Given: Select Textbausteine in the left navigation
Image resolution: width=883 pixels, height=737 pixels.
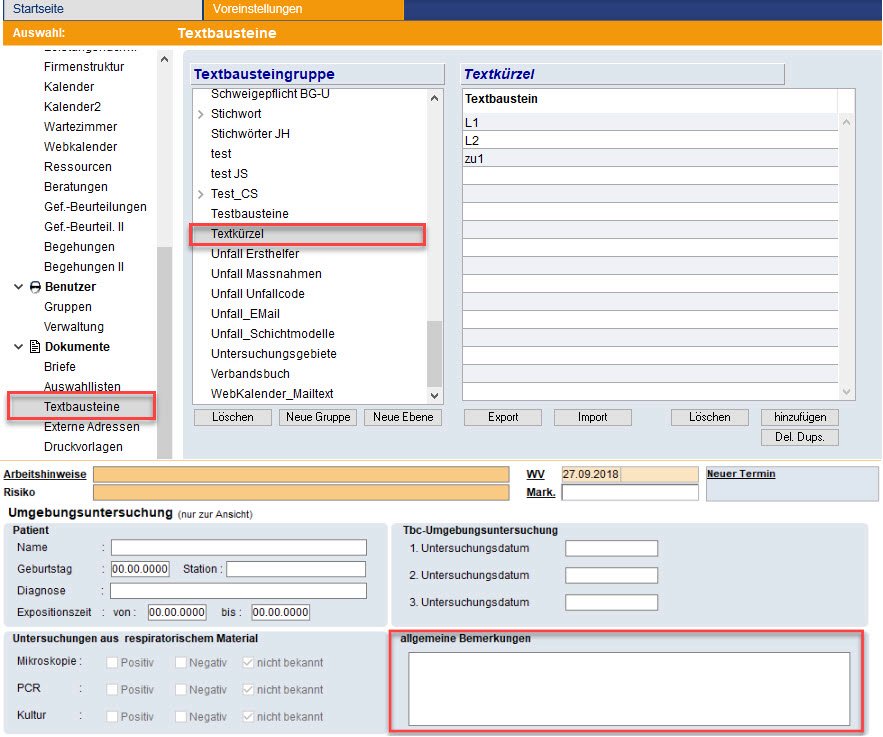Looking at the screenshot, I should [x=82, y=407].
